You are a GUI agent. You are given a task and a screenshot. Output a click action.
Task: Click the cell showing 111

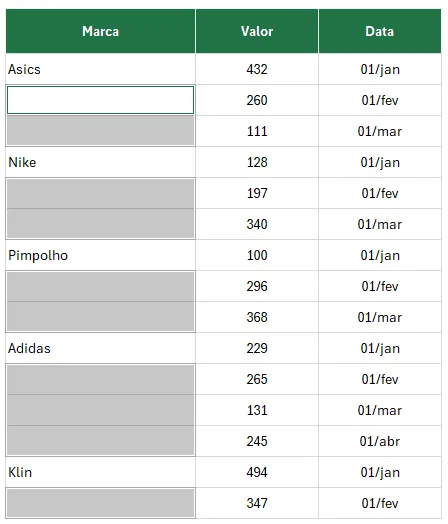click(257, 131)
